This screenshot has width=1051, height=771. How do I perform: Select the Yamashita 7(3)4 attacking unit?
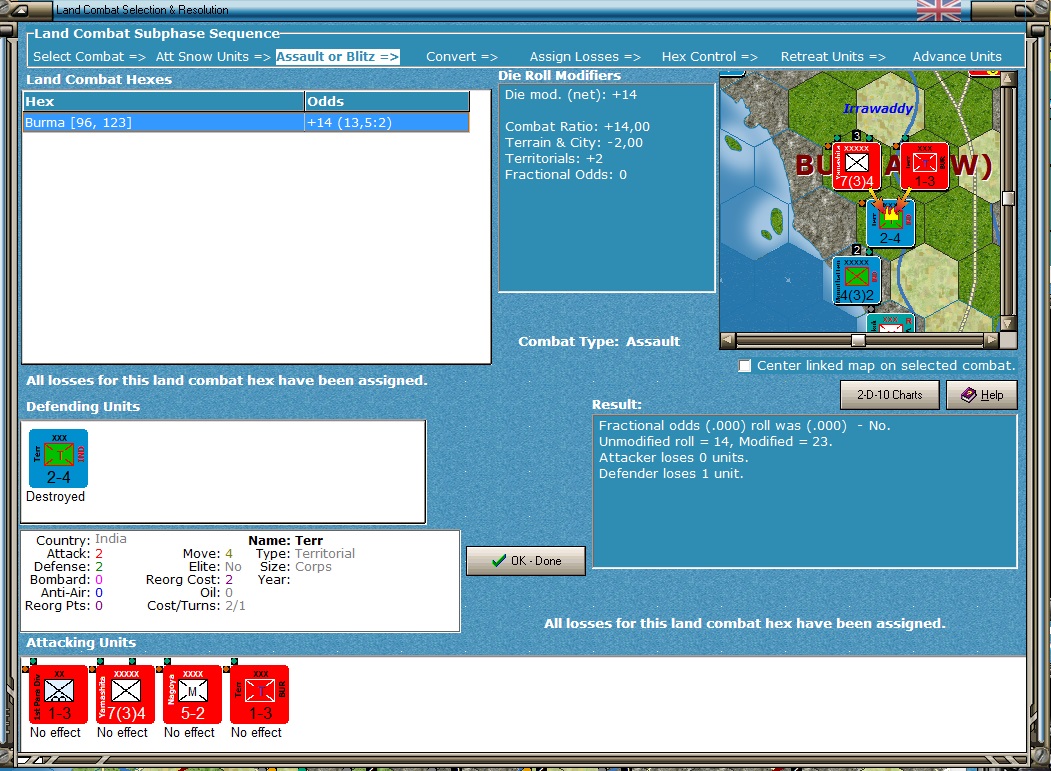(x=125, y=695)
